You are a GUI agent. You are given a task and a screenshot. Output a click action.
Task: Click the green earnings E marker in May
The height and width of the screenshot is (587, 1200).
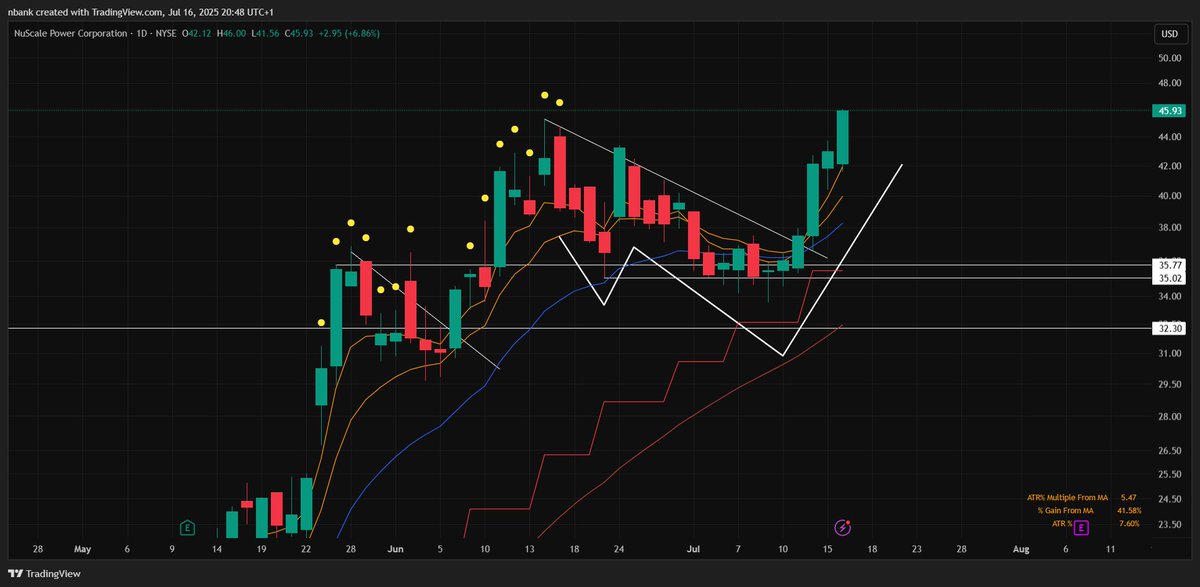click(x=186, y=527)
